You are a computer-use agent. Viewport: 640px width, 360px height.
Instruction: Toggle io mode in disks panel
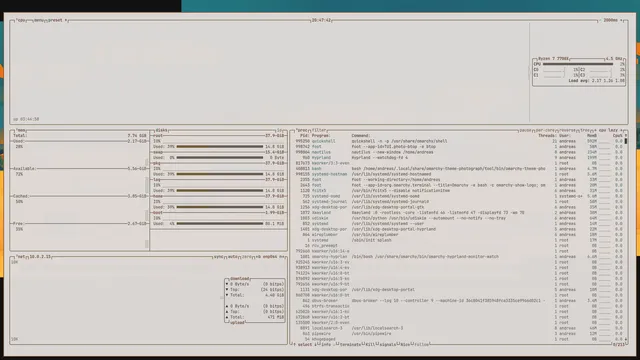280,130
